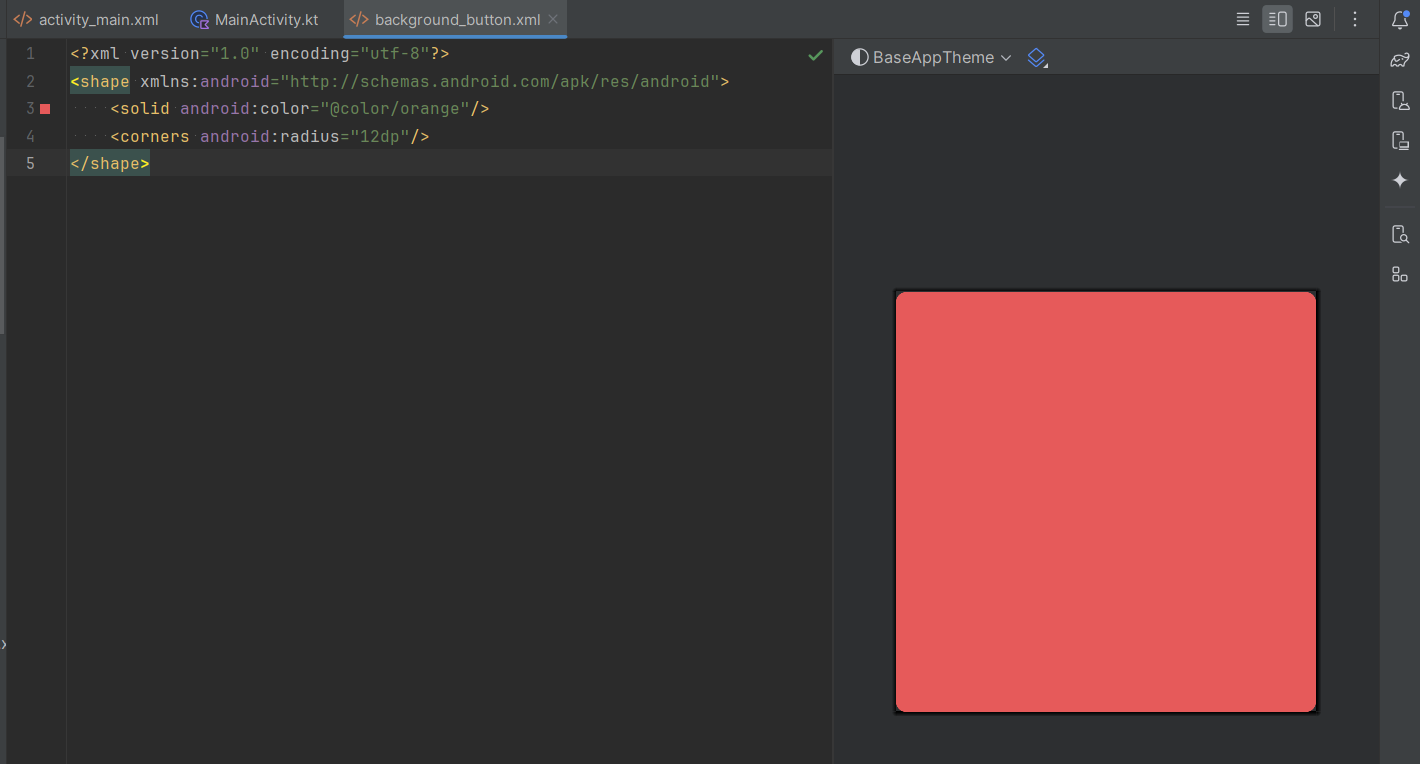
Task: Click the opening <shape tag on line 2
Action: point(100,81)
